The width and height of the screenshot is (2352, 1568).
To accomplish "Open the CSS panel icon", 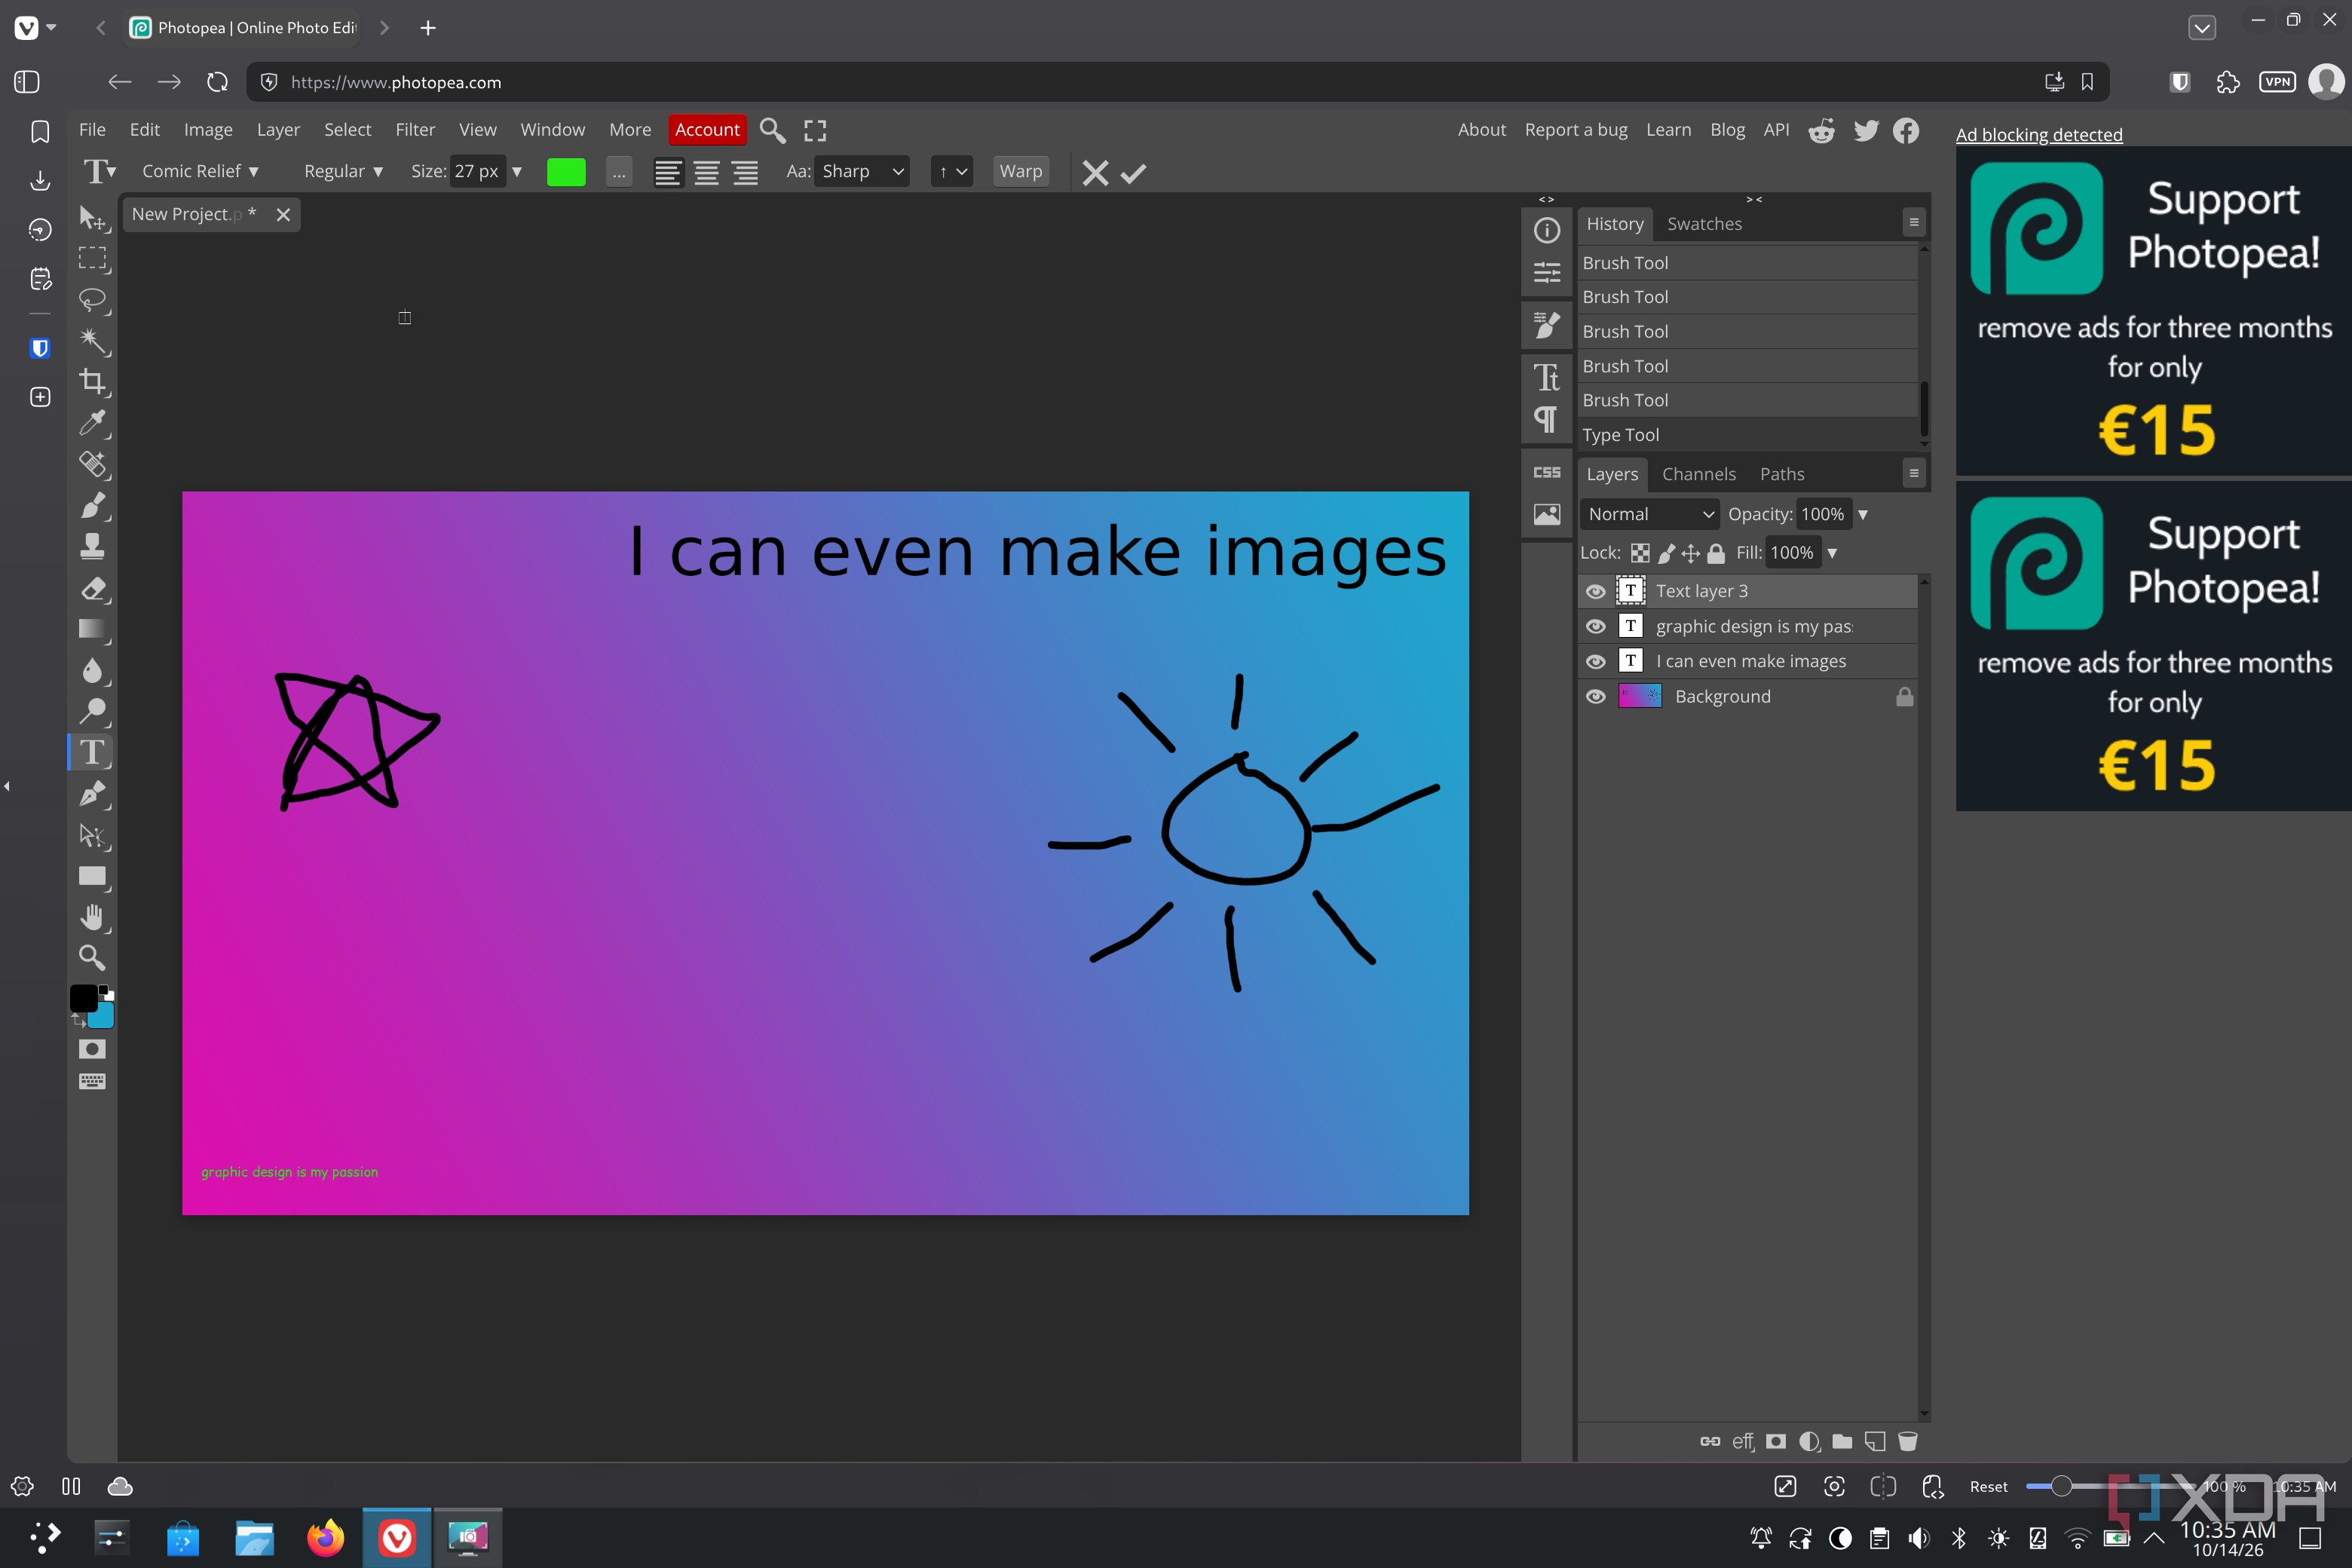I will pos(1546,473).
